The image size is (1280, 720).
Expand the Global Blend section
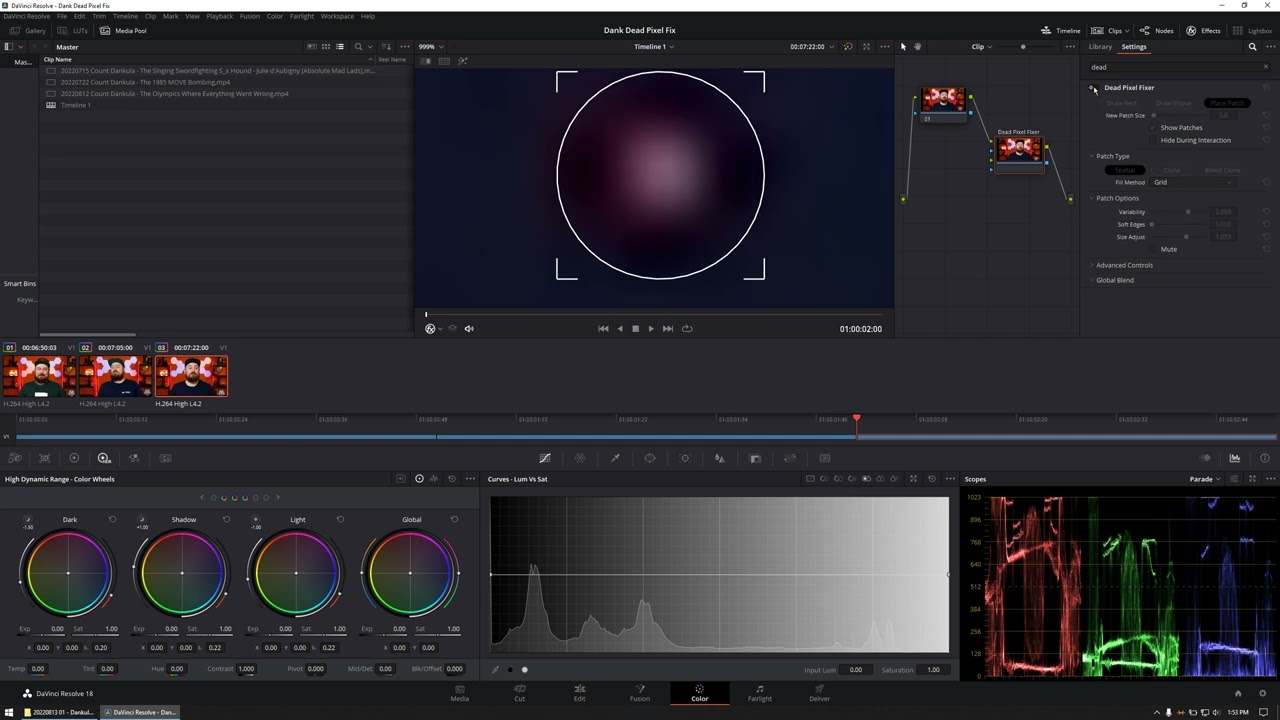point(1092,280)
